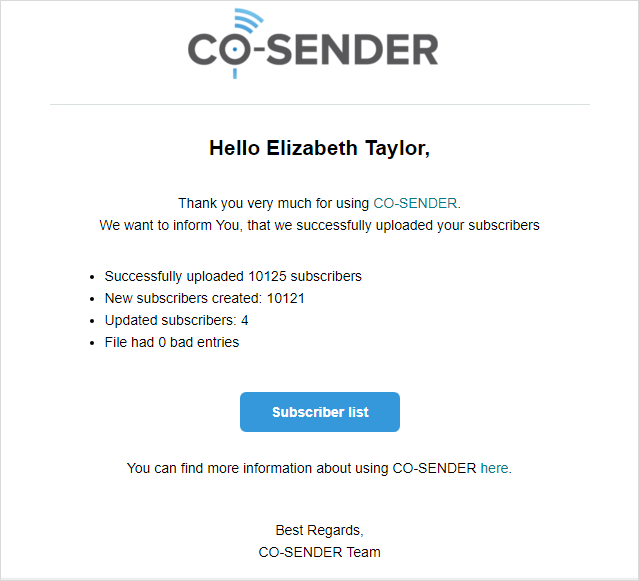Click the CO-SENDER logo image
The image size is (639, 581).
(313, 44)
